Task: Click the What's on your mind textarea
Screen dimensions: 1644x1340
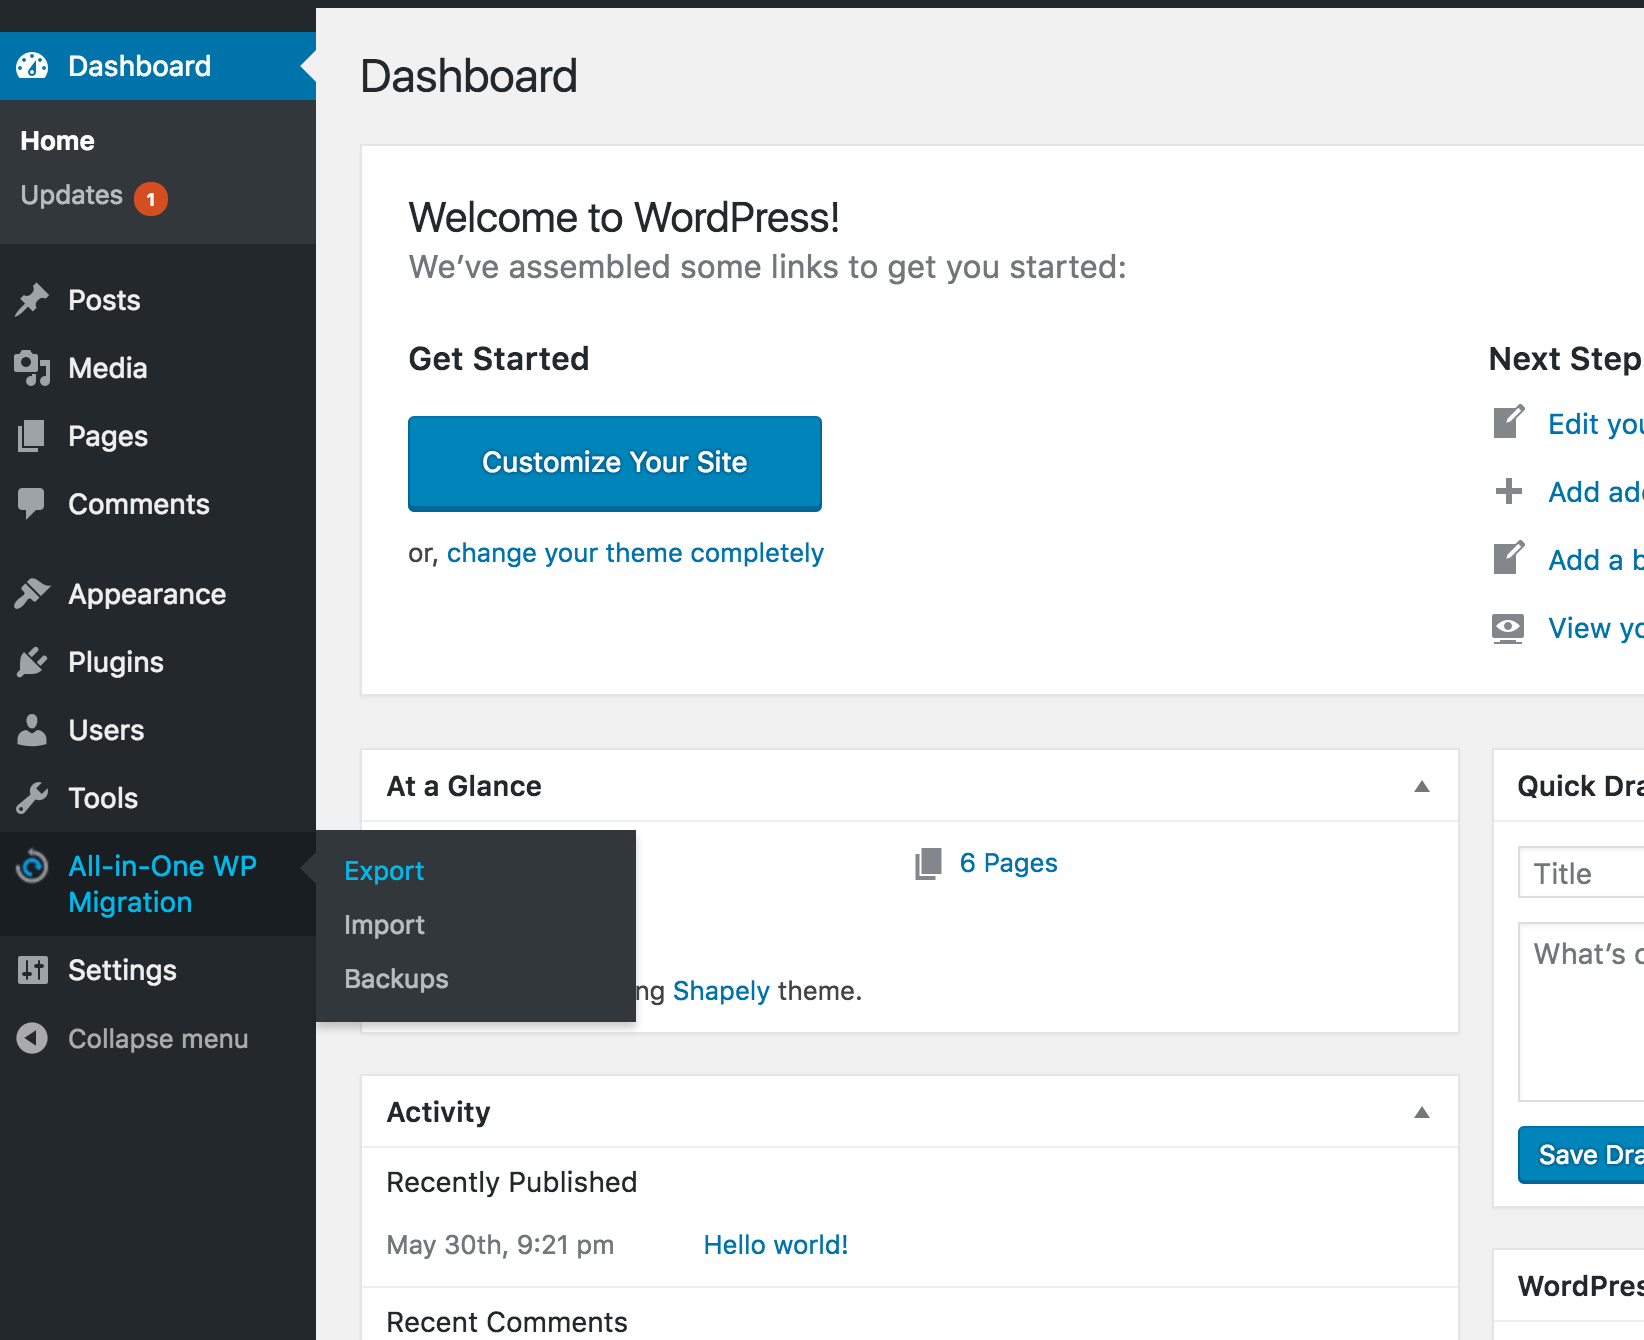Action: pos(1581,1012)
